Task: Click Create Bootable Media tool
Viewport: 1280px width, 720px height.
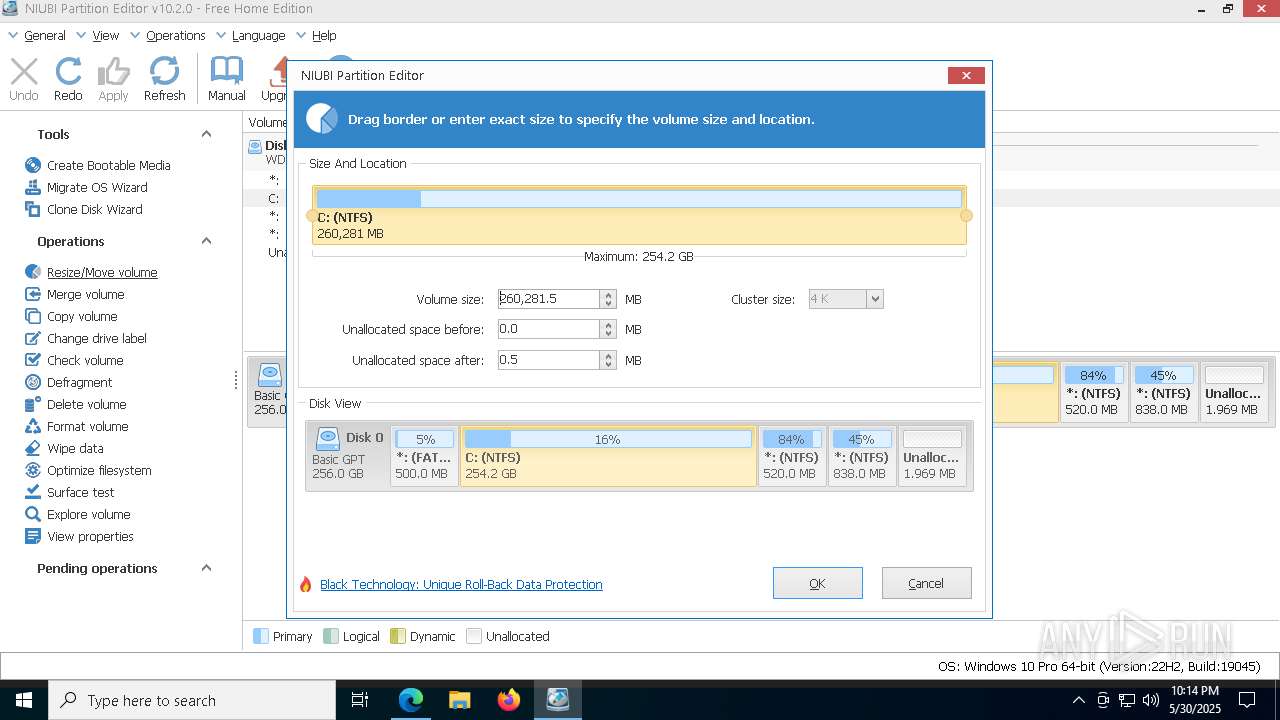Action: (97, 165)
